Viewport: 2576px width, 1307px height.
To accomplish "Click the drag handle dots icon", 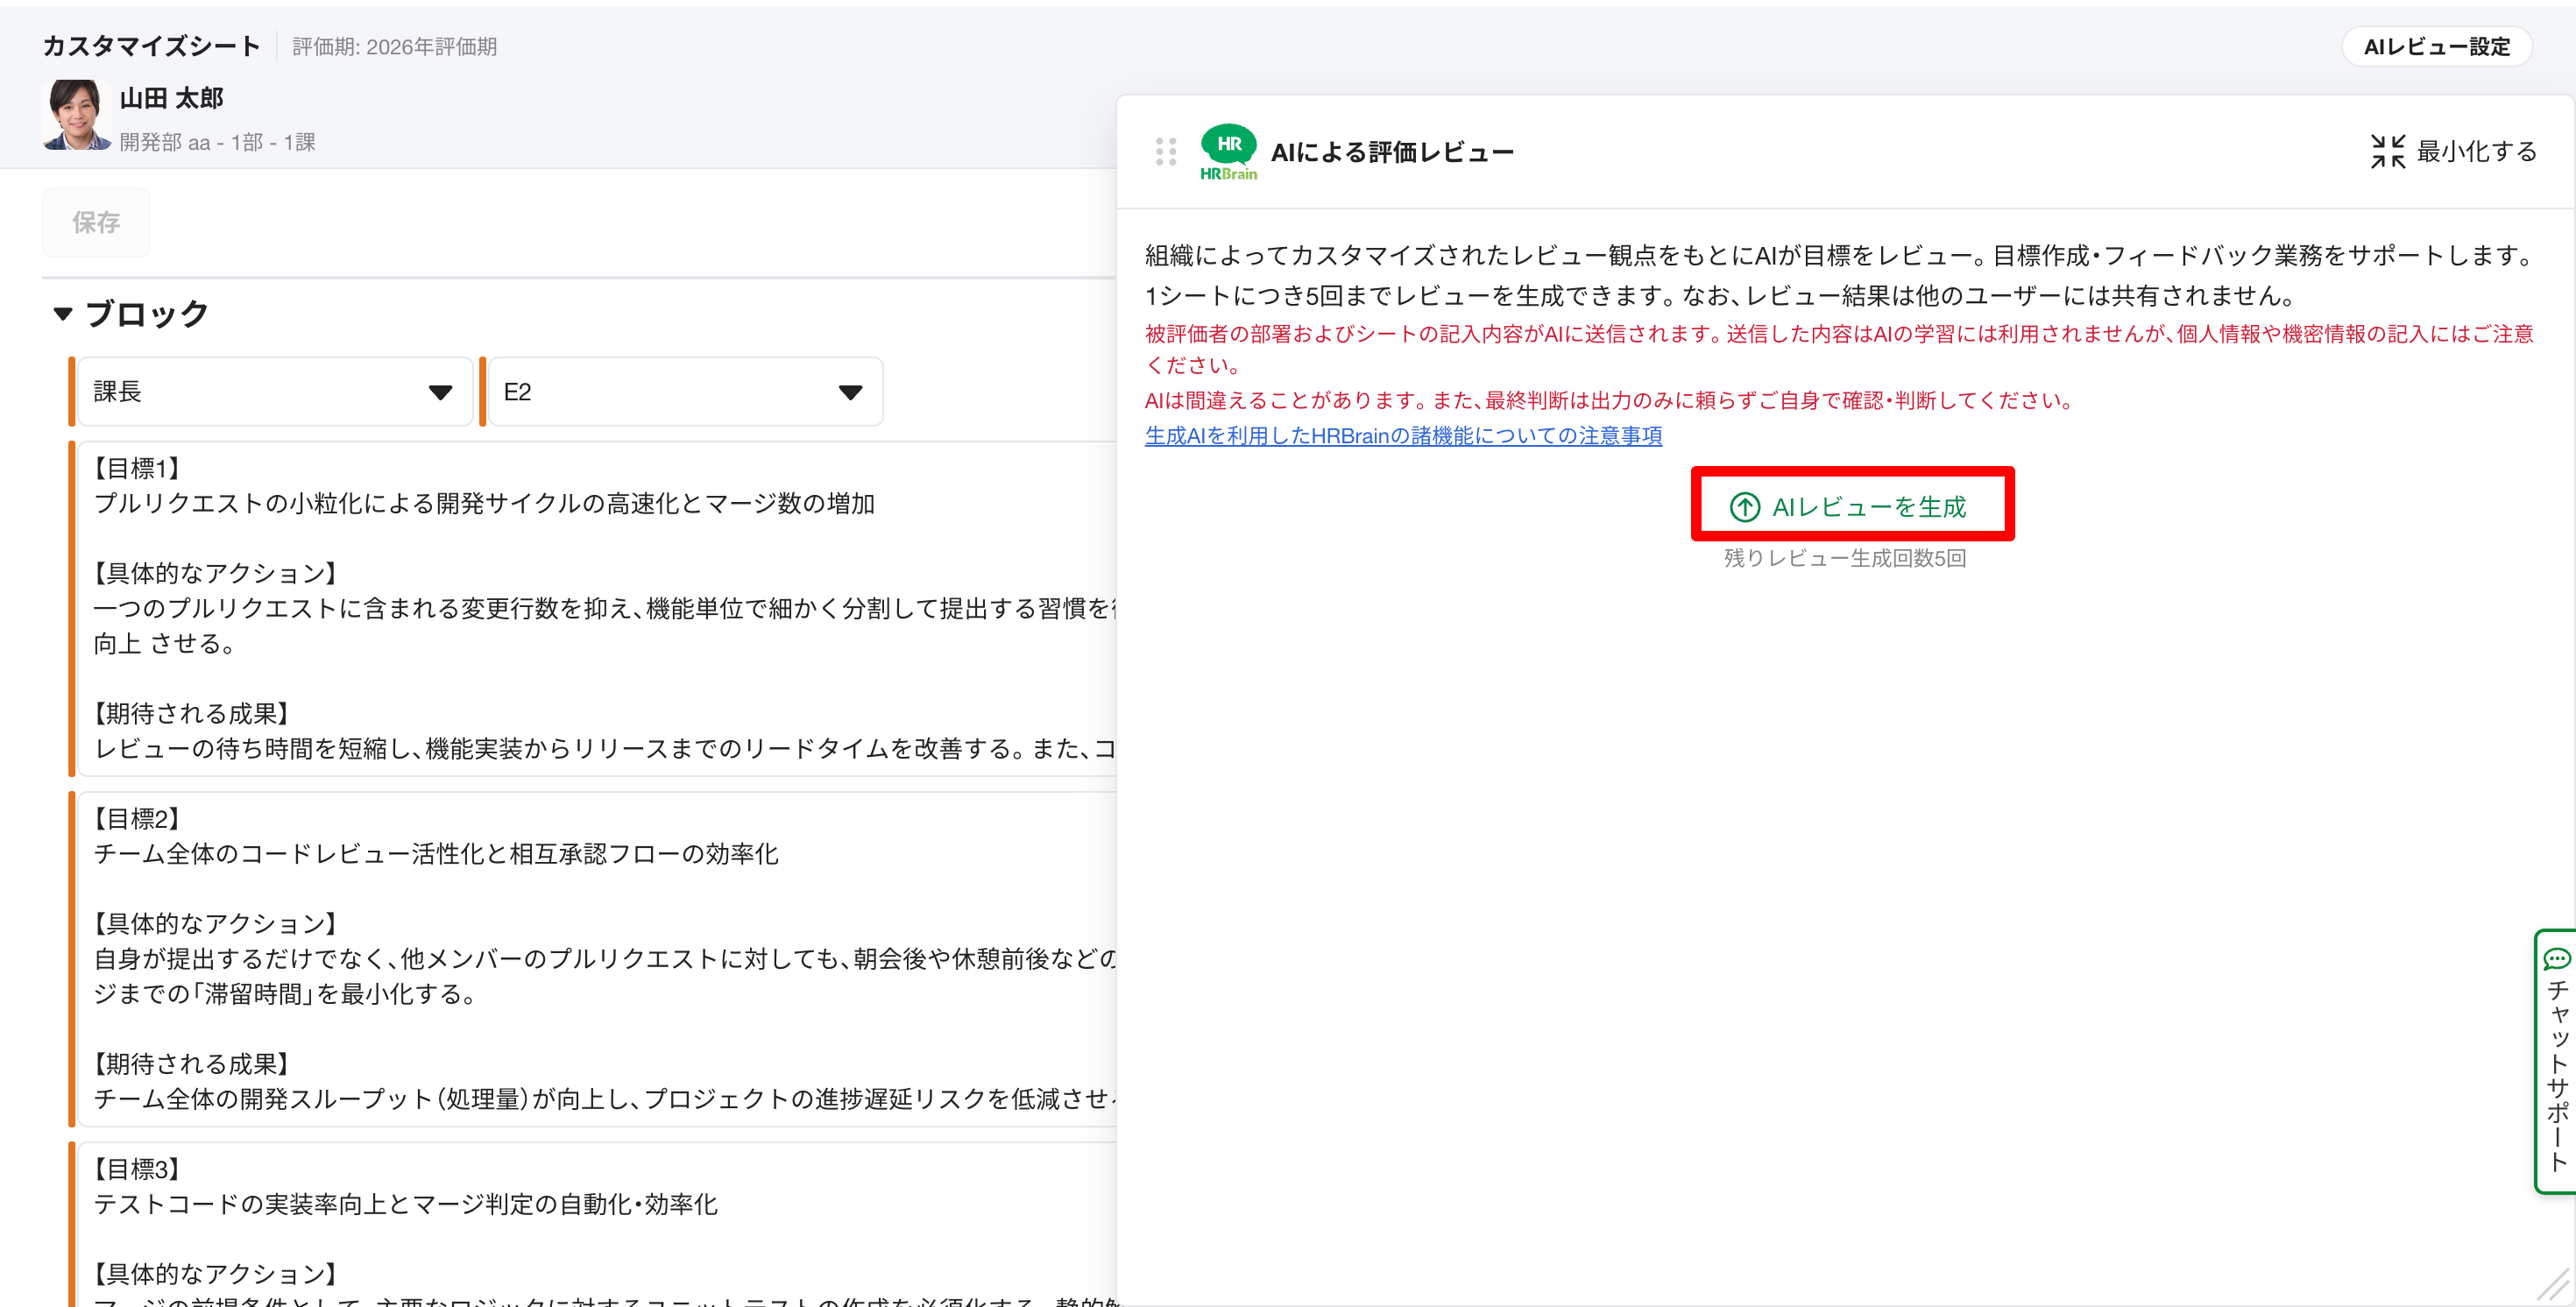I will [x=1165, y=151].
